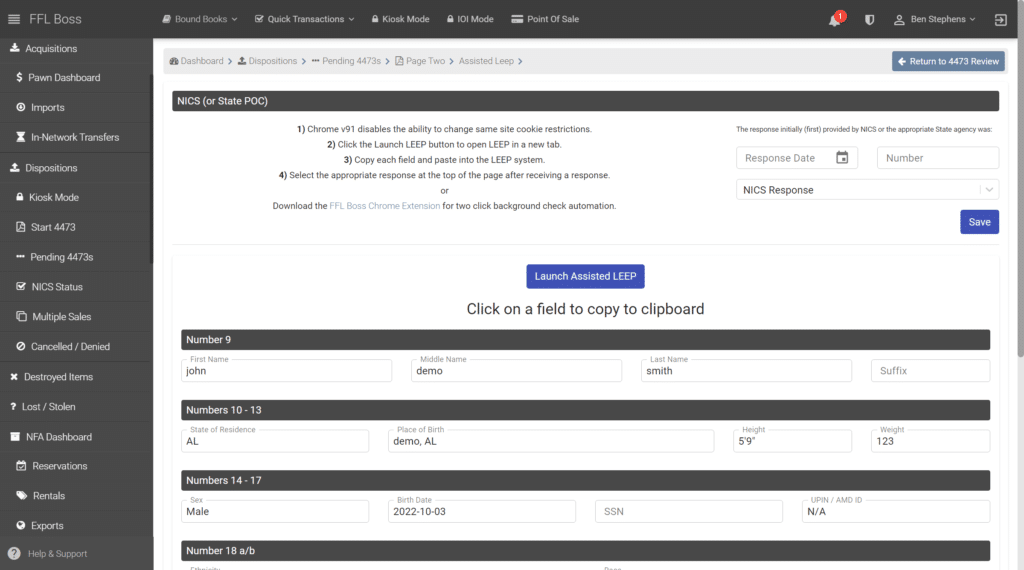Image resolution: width=1024 pixels, height=570 pixels.
Task: Open the NICS Response dropdown
Action: coord(867,190)
